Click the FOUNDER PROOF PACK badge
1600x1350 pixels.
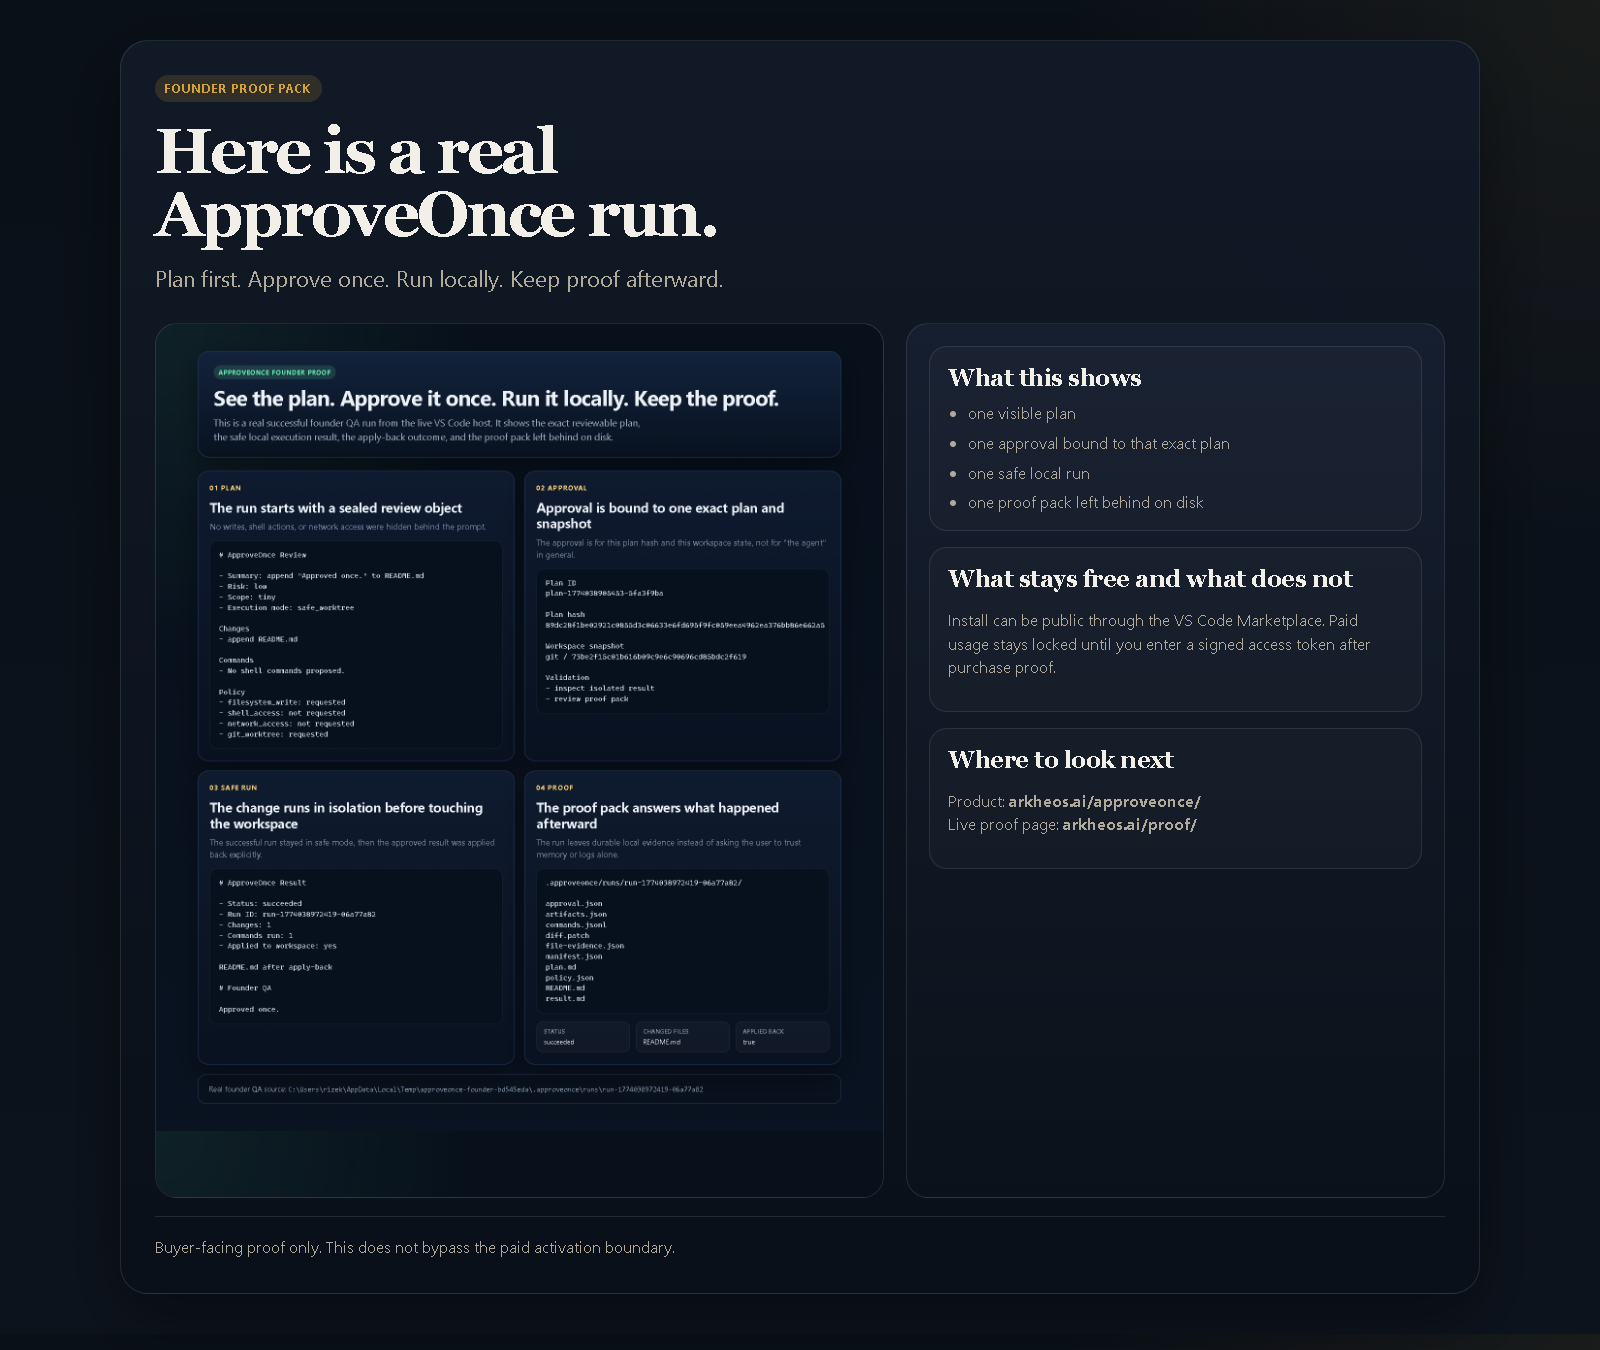coord(237,88)
